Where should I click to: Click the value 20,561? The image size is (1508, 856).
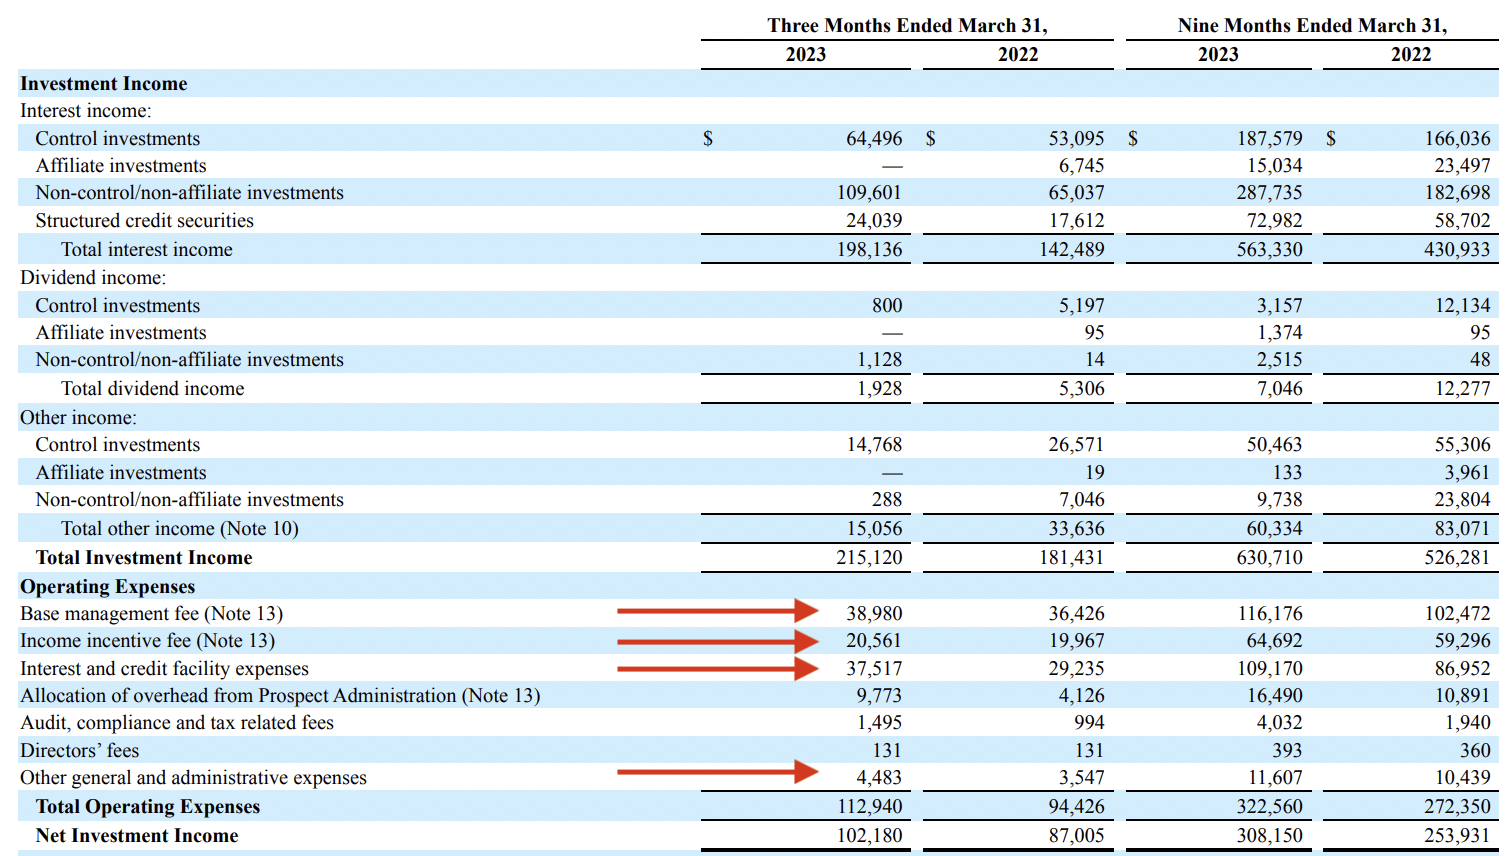pos(874,641)
